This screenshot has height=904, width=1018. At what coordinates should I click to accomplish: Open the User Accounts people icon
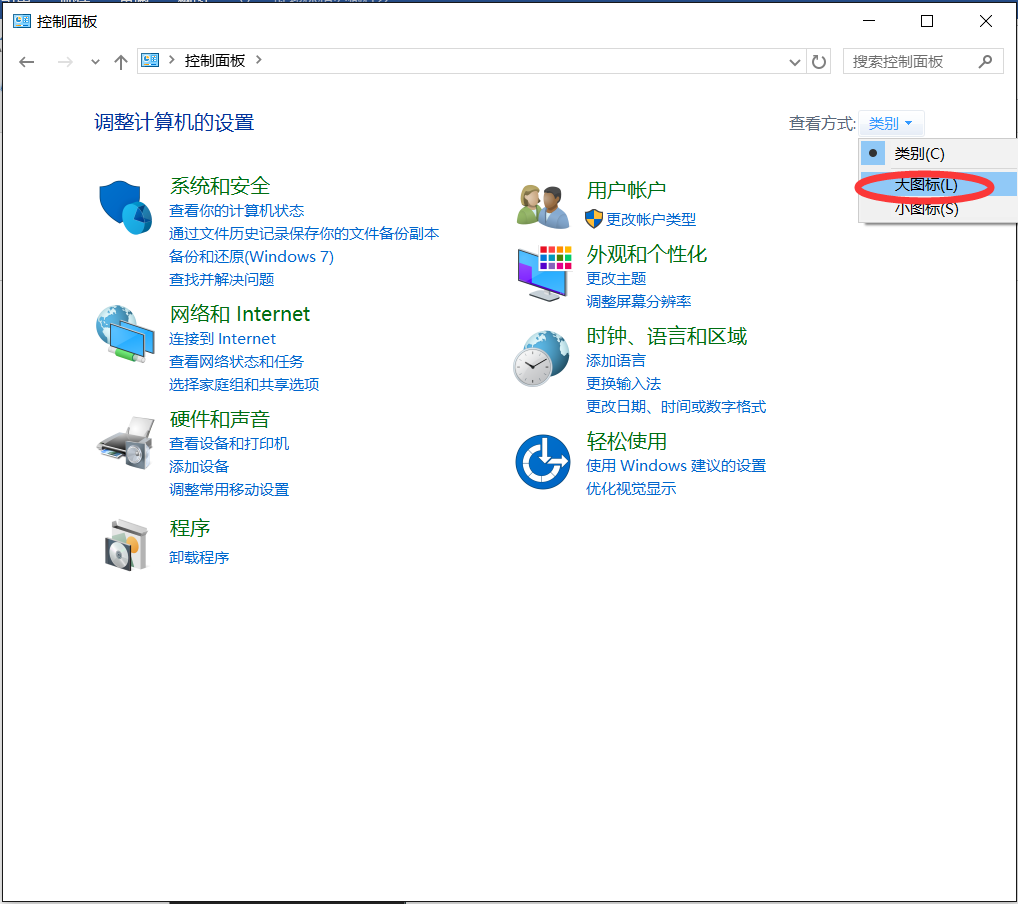click(x=543, y=206)
